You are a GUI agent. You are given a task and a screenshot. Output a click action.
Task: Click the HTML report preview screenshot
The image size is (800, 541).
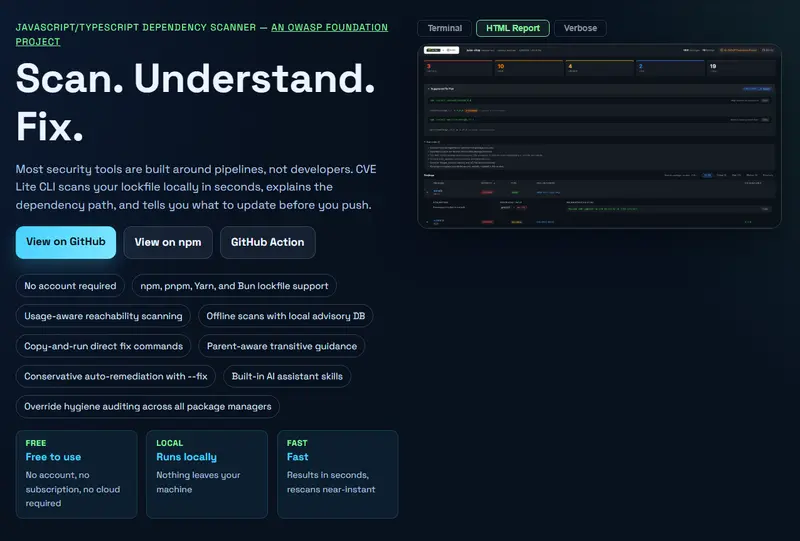coord(599,136)
